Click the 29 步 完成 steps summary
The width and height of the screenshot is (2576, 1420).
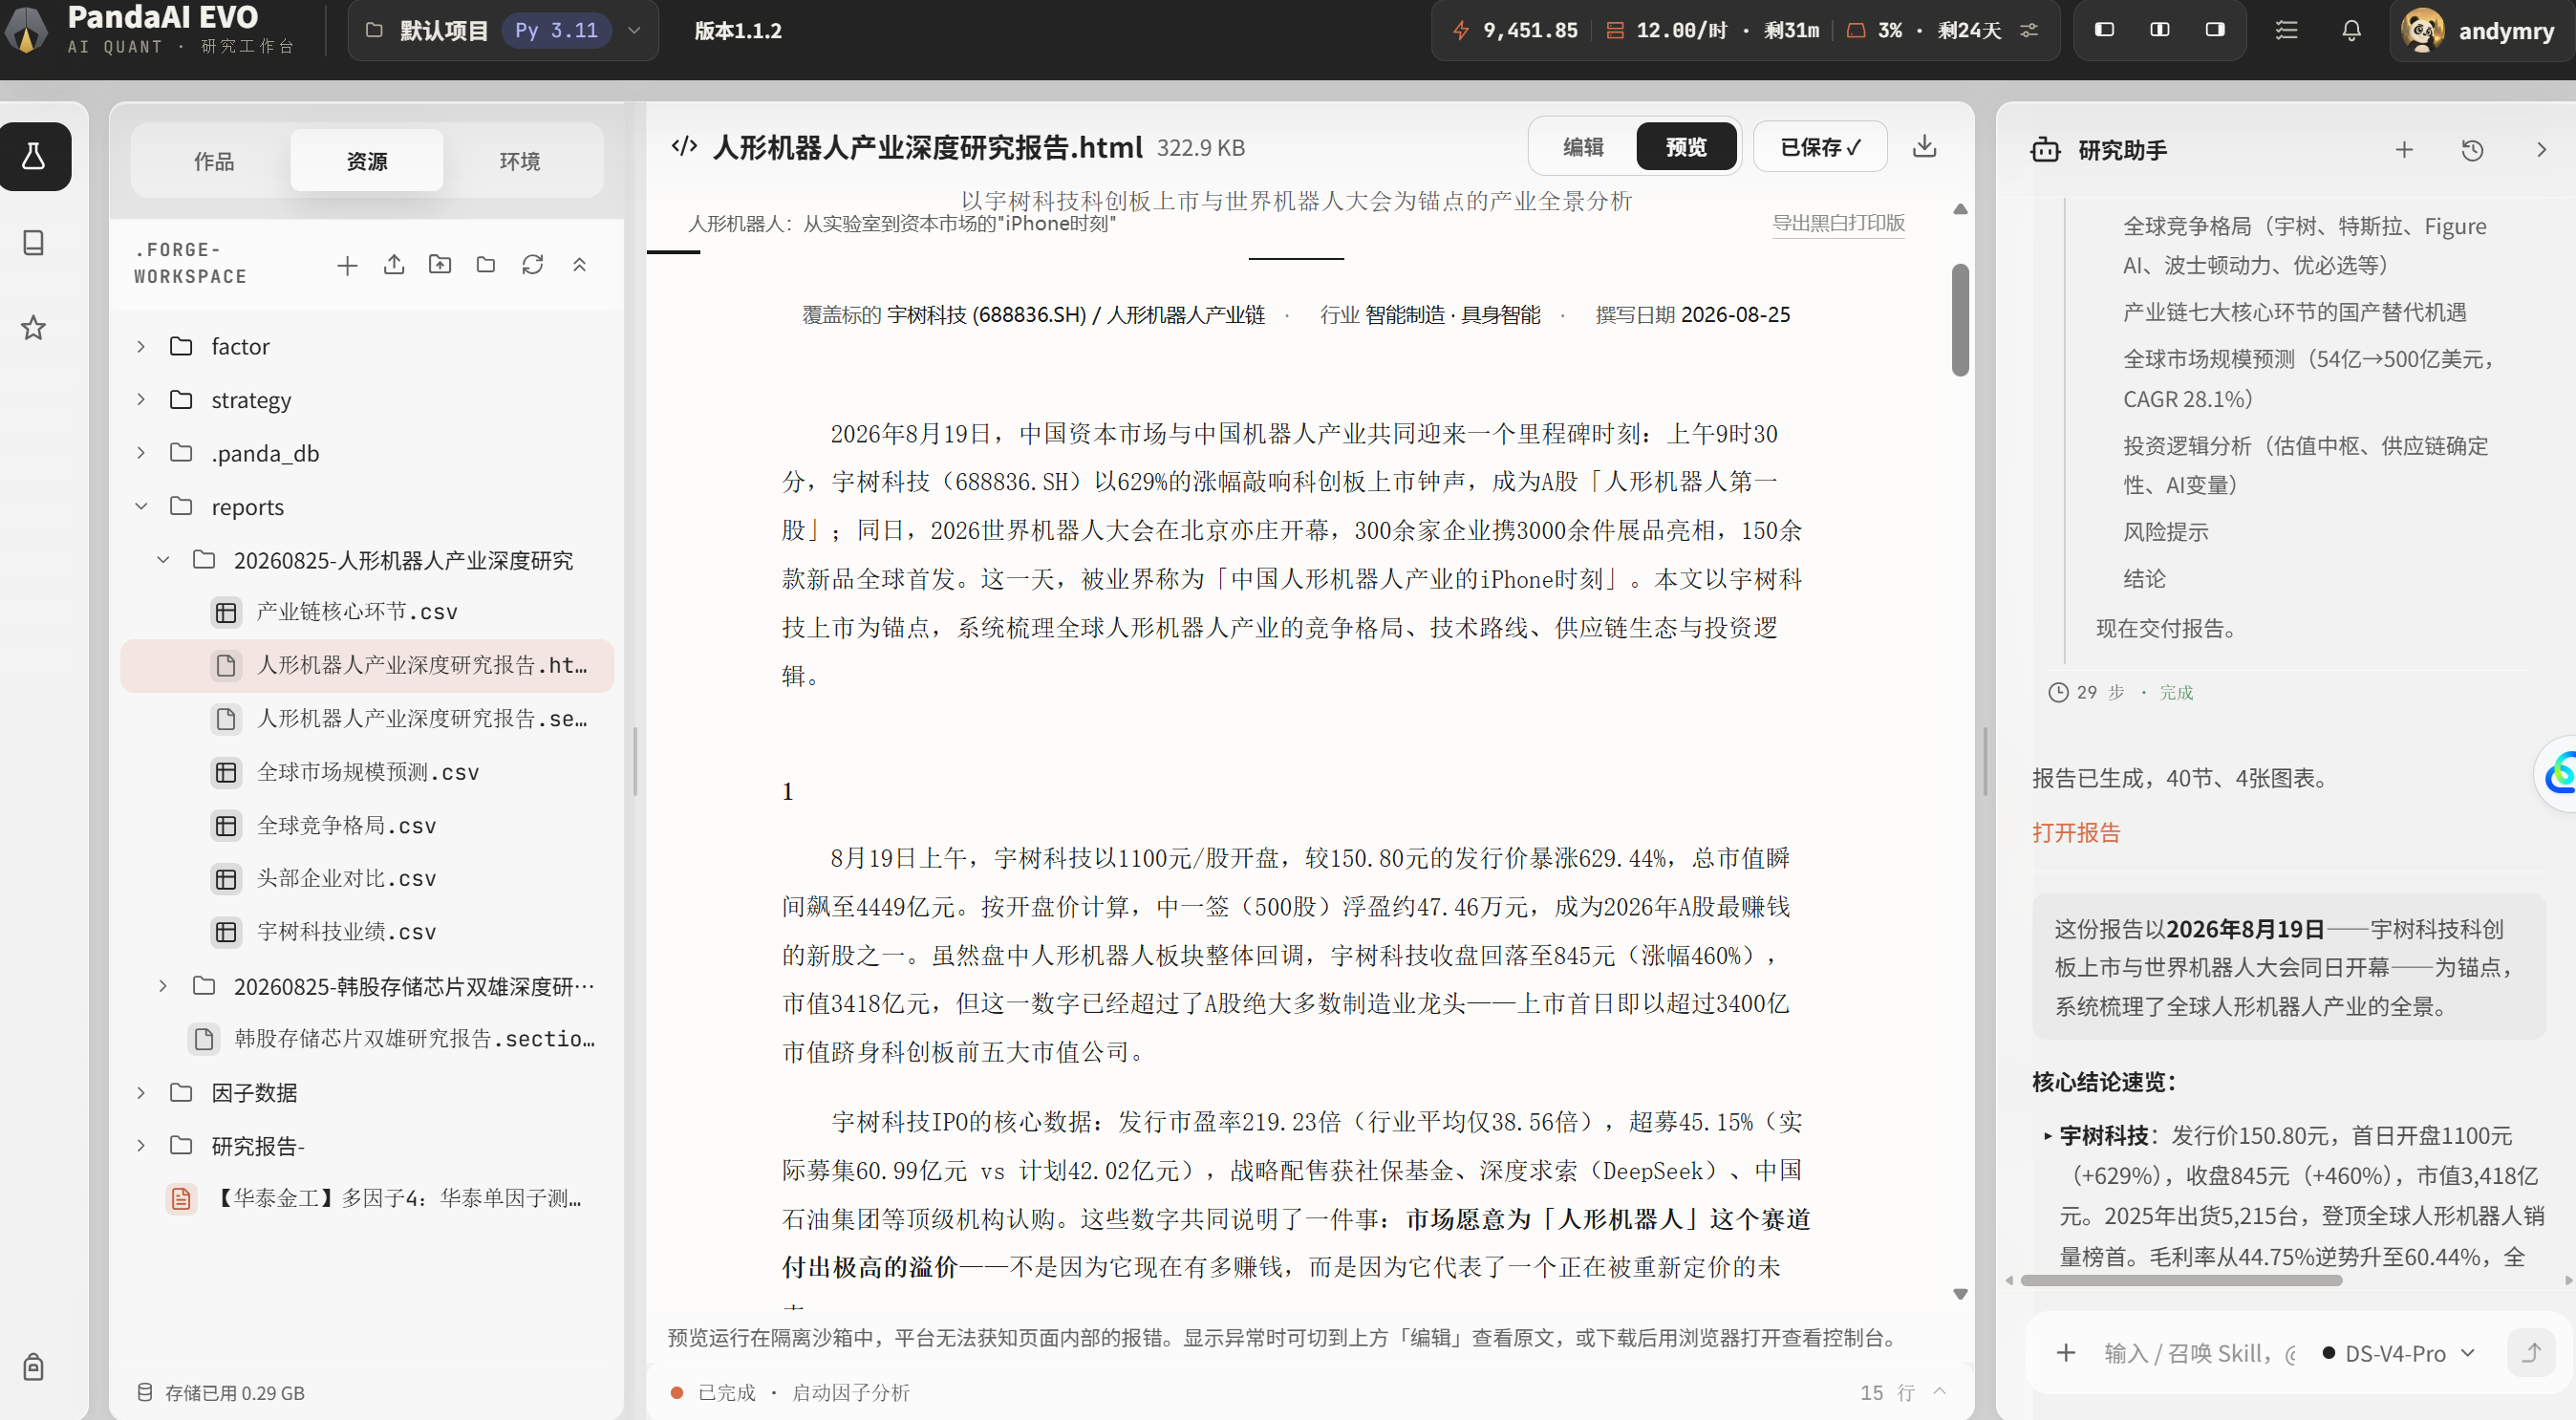tap(2120, 692)
